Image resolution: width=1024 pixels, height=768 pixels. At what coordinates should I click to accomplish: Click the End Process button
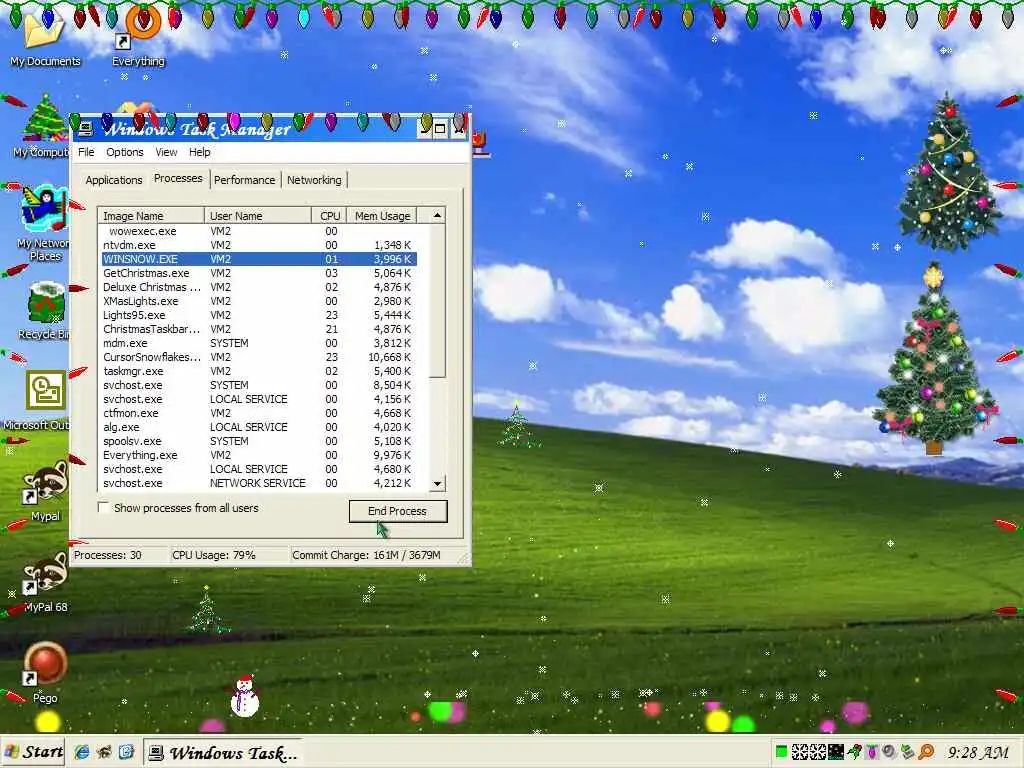[398, 511]
